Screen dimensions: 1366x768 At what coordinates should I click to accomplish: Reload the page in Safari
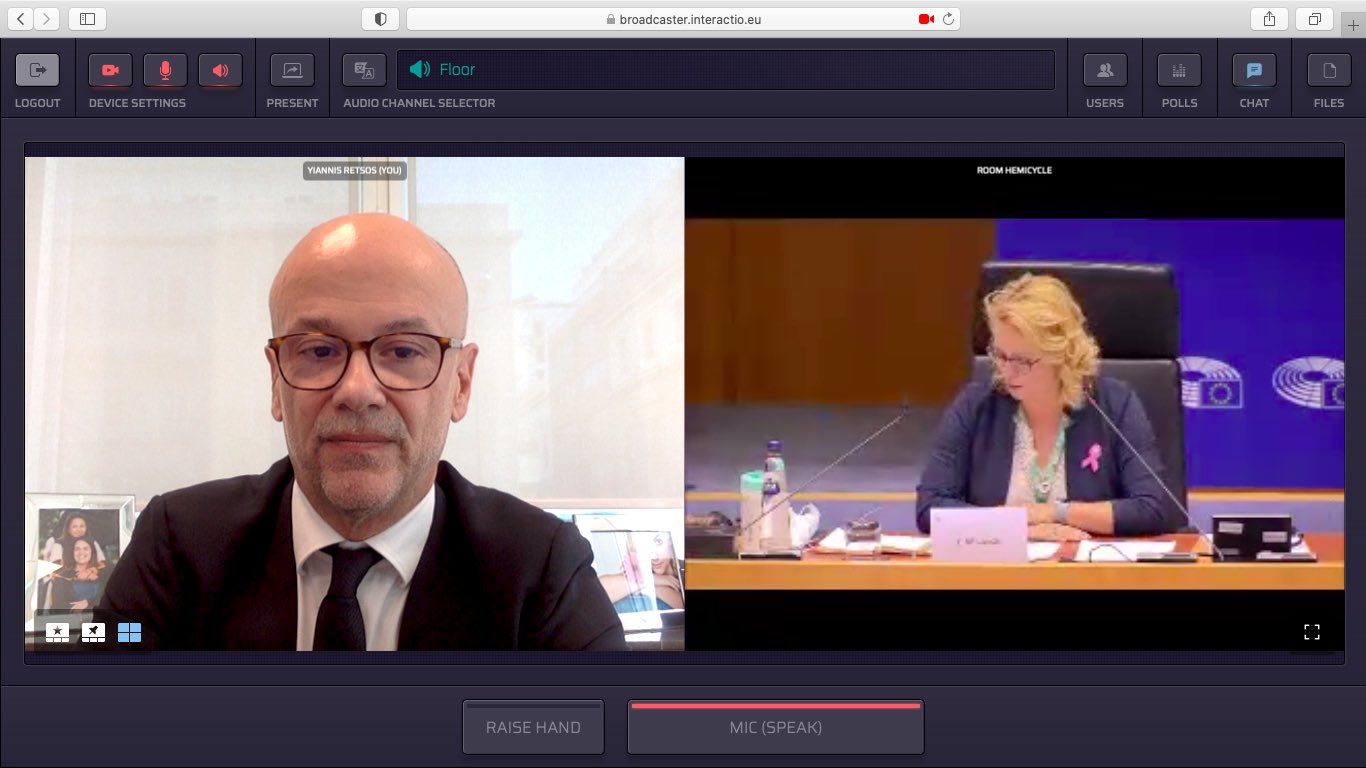tap(948, 19)
